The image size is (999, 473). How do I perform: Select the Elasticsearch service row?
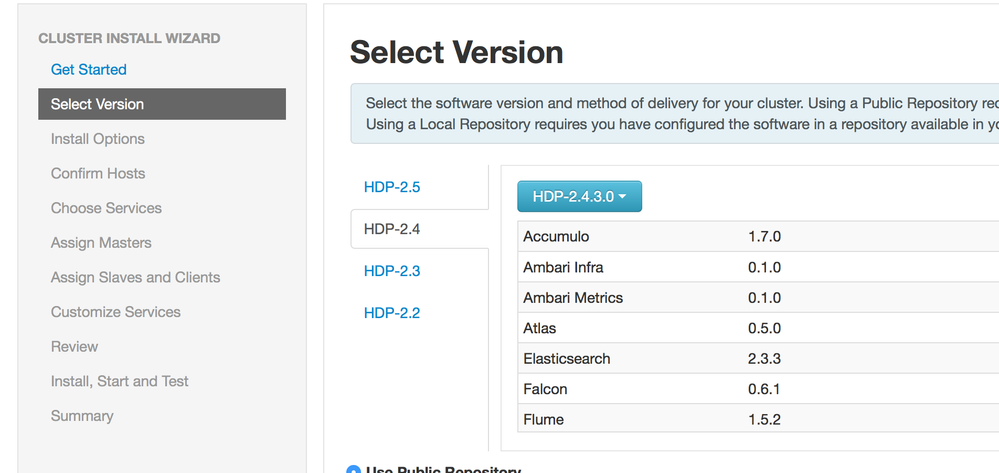(x=566, y=359)
